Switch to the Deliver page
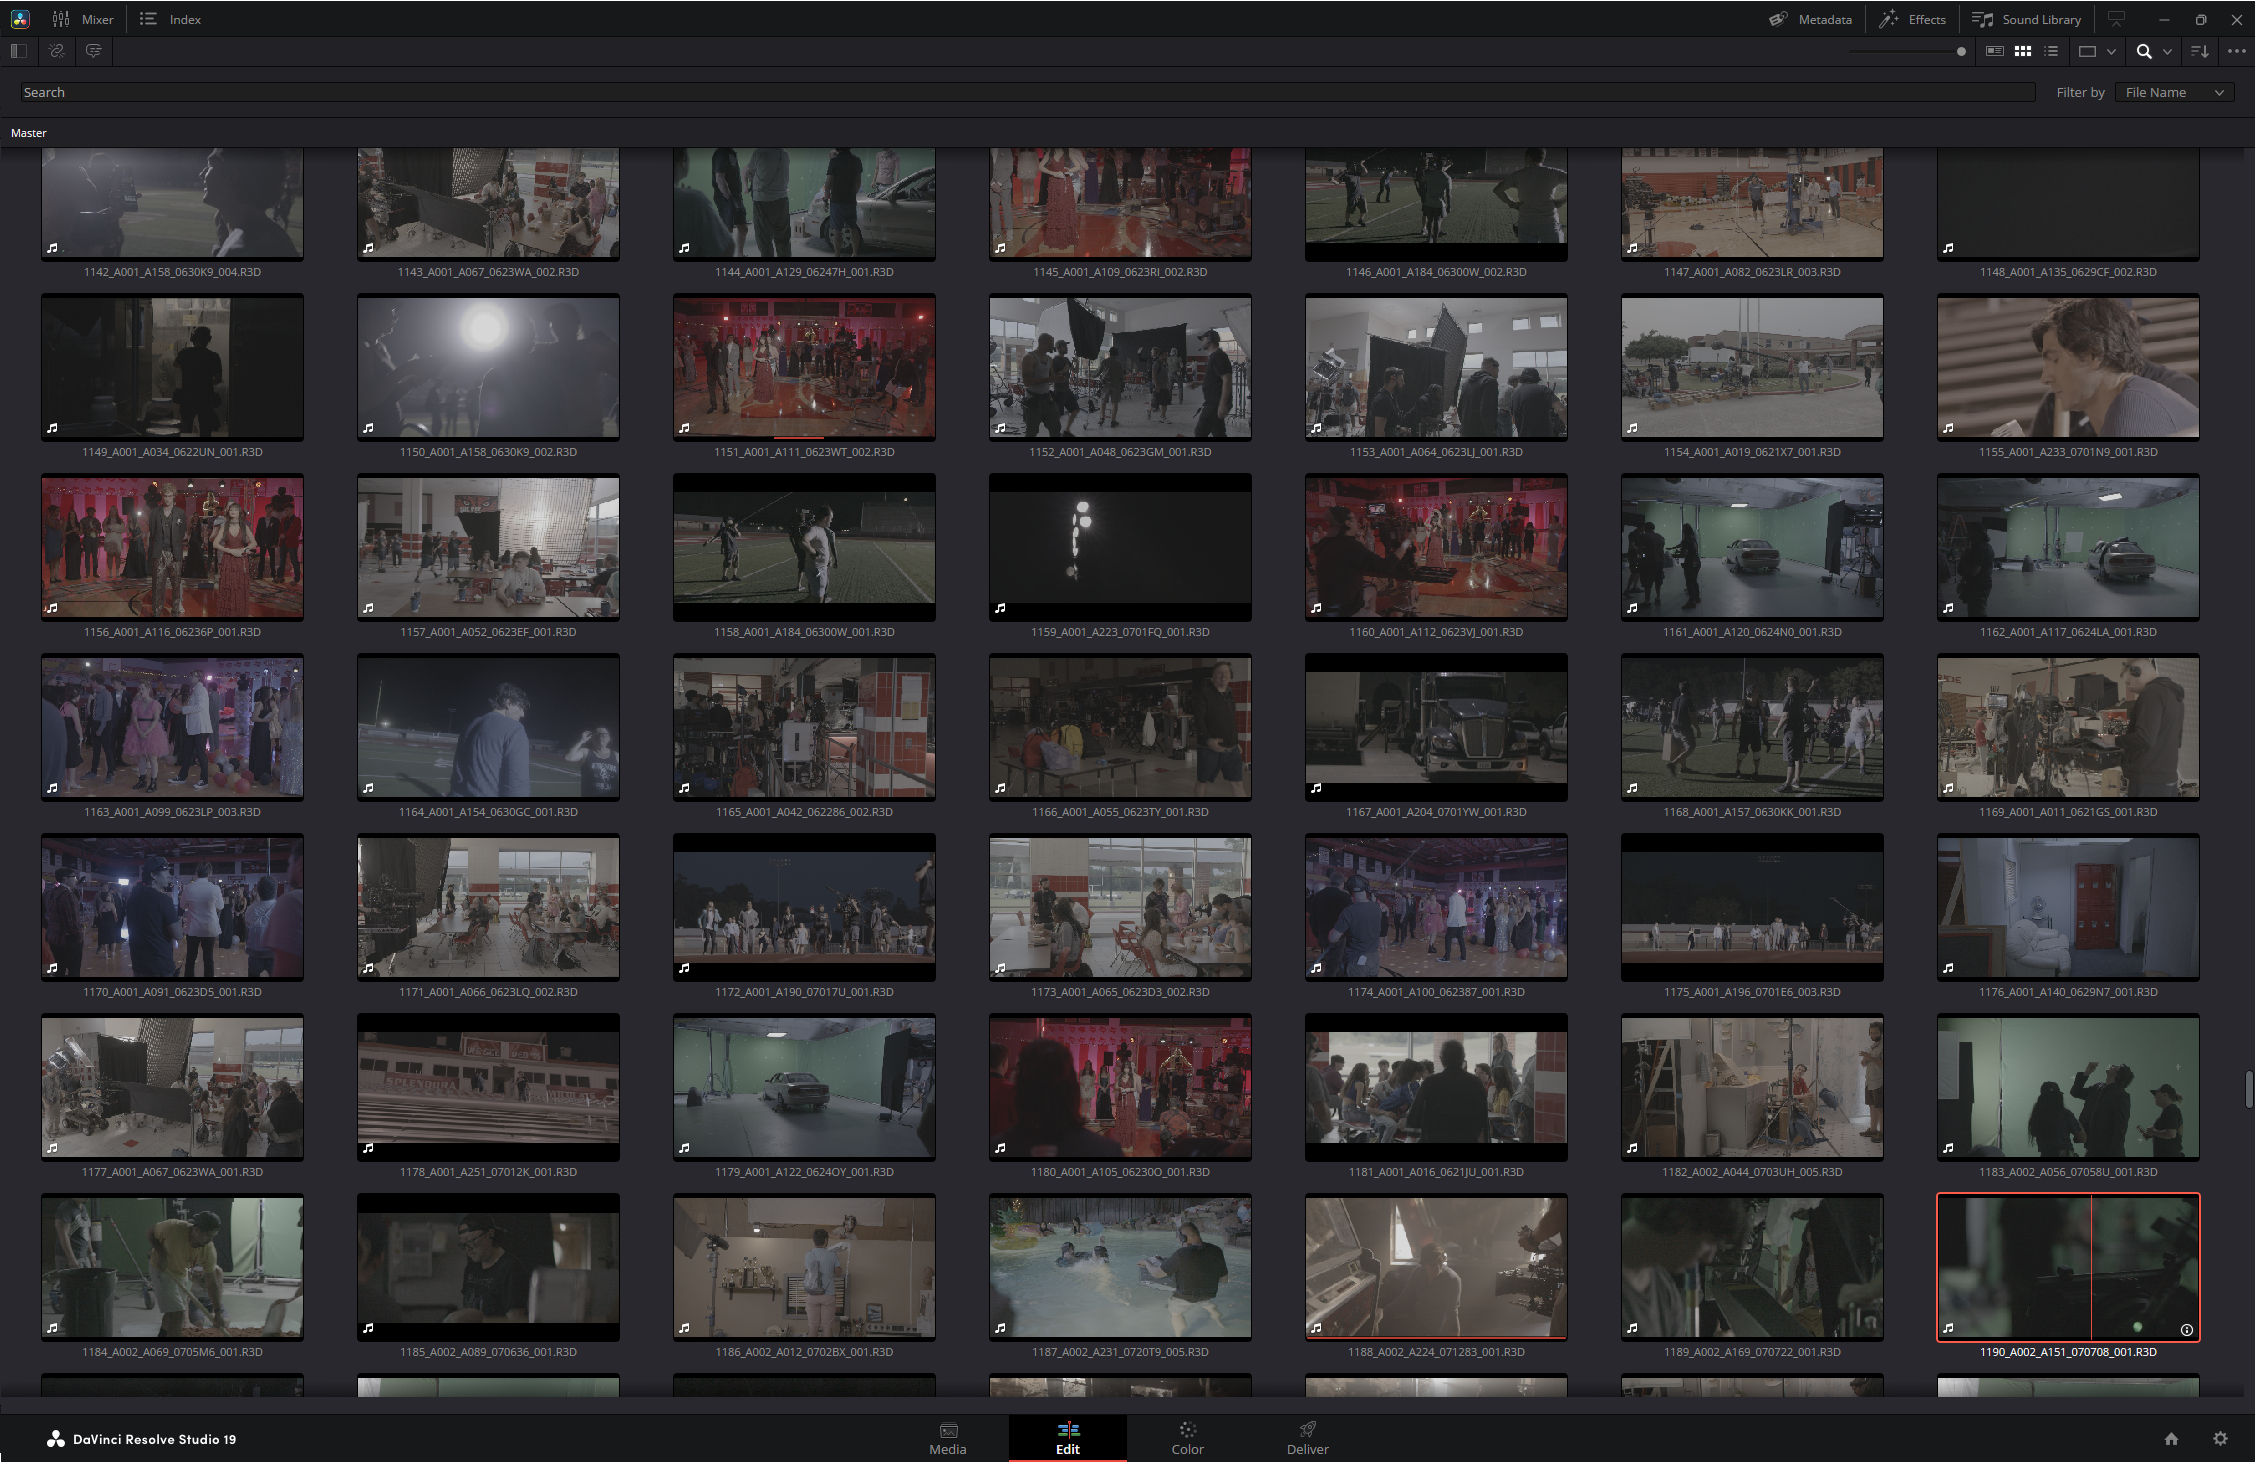This screenshot has width=2256, height=1464. (x=1308, y=1439)
